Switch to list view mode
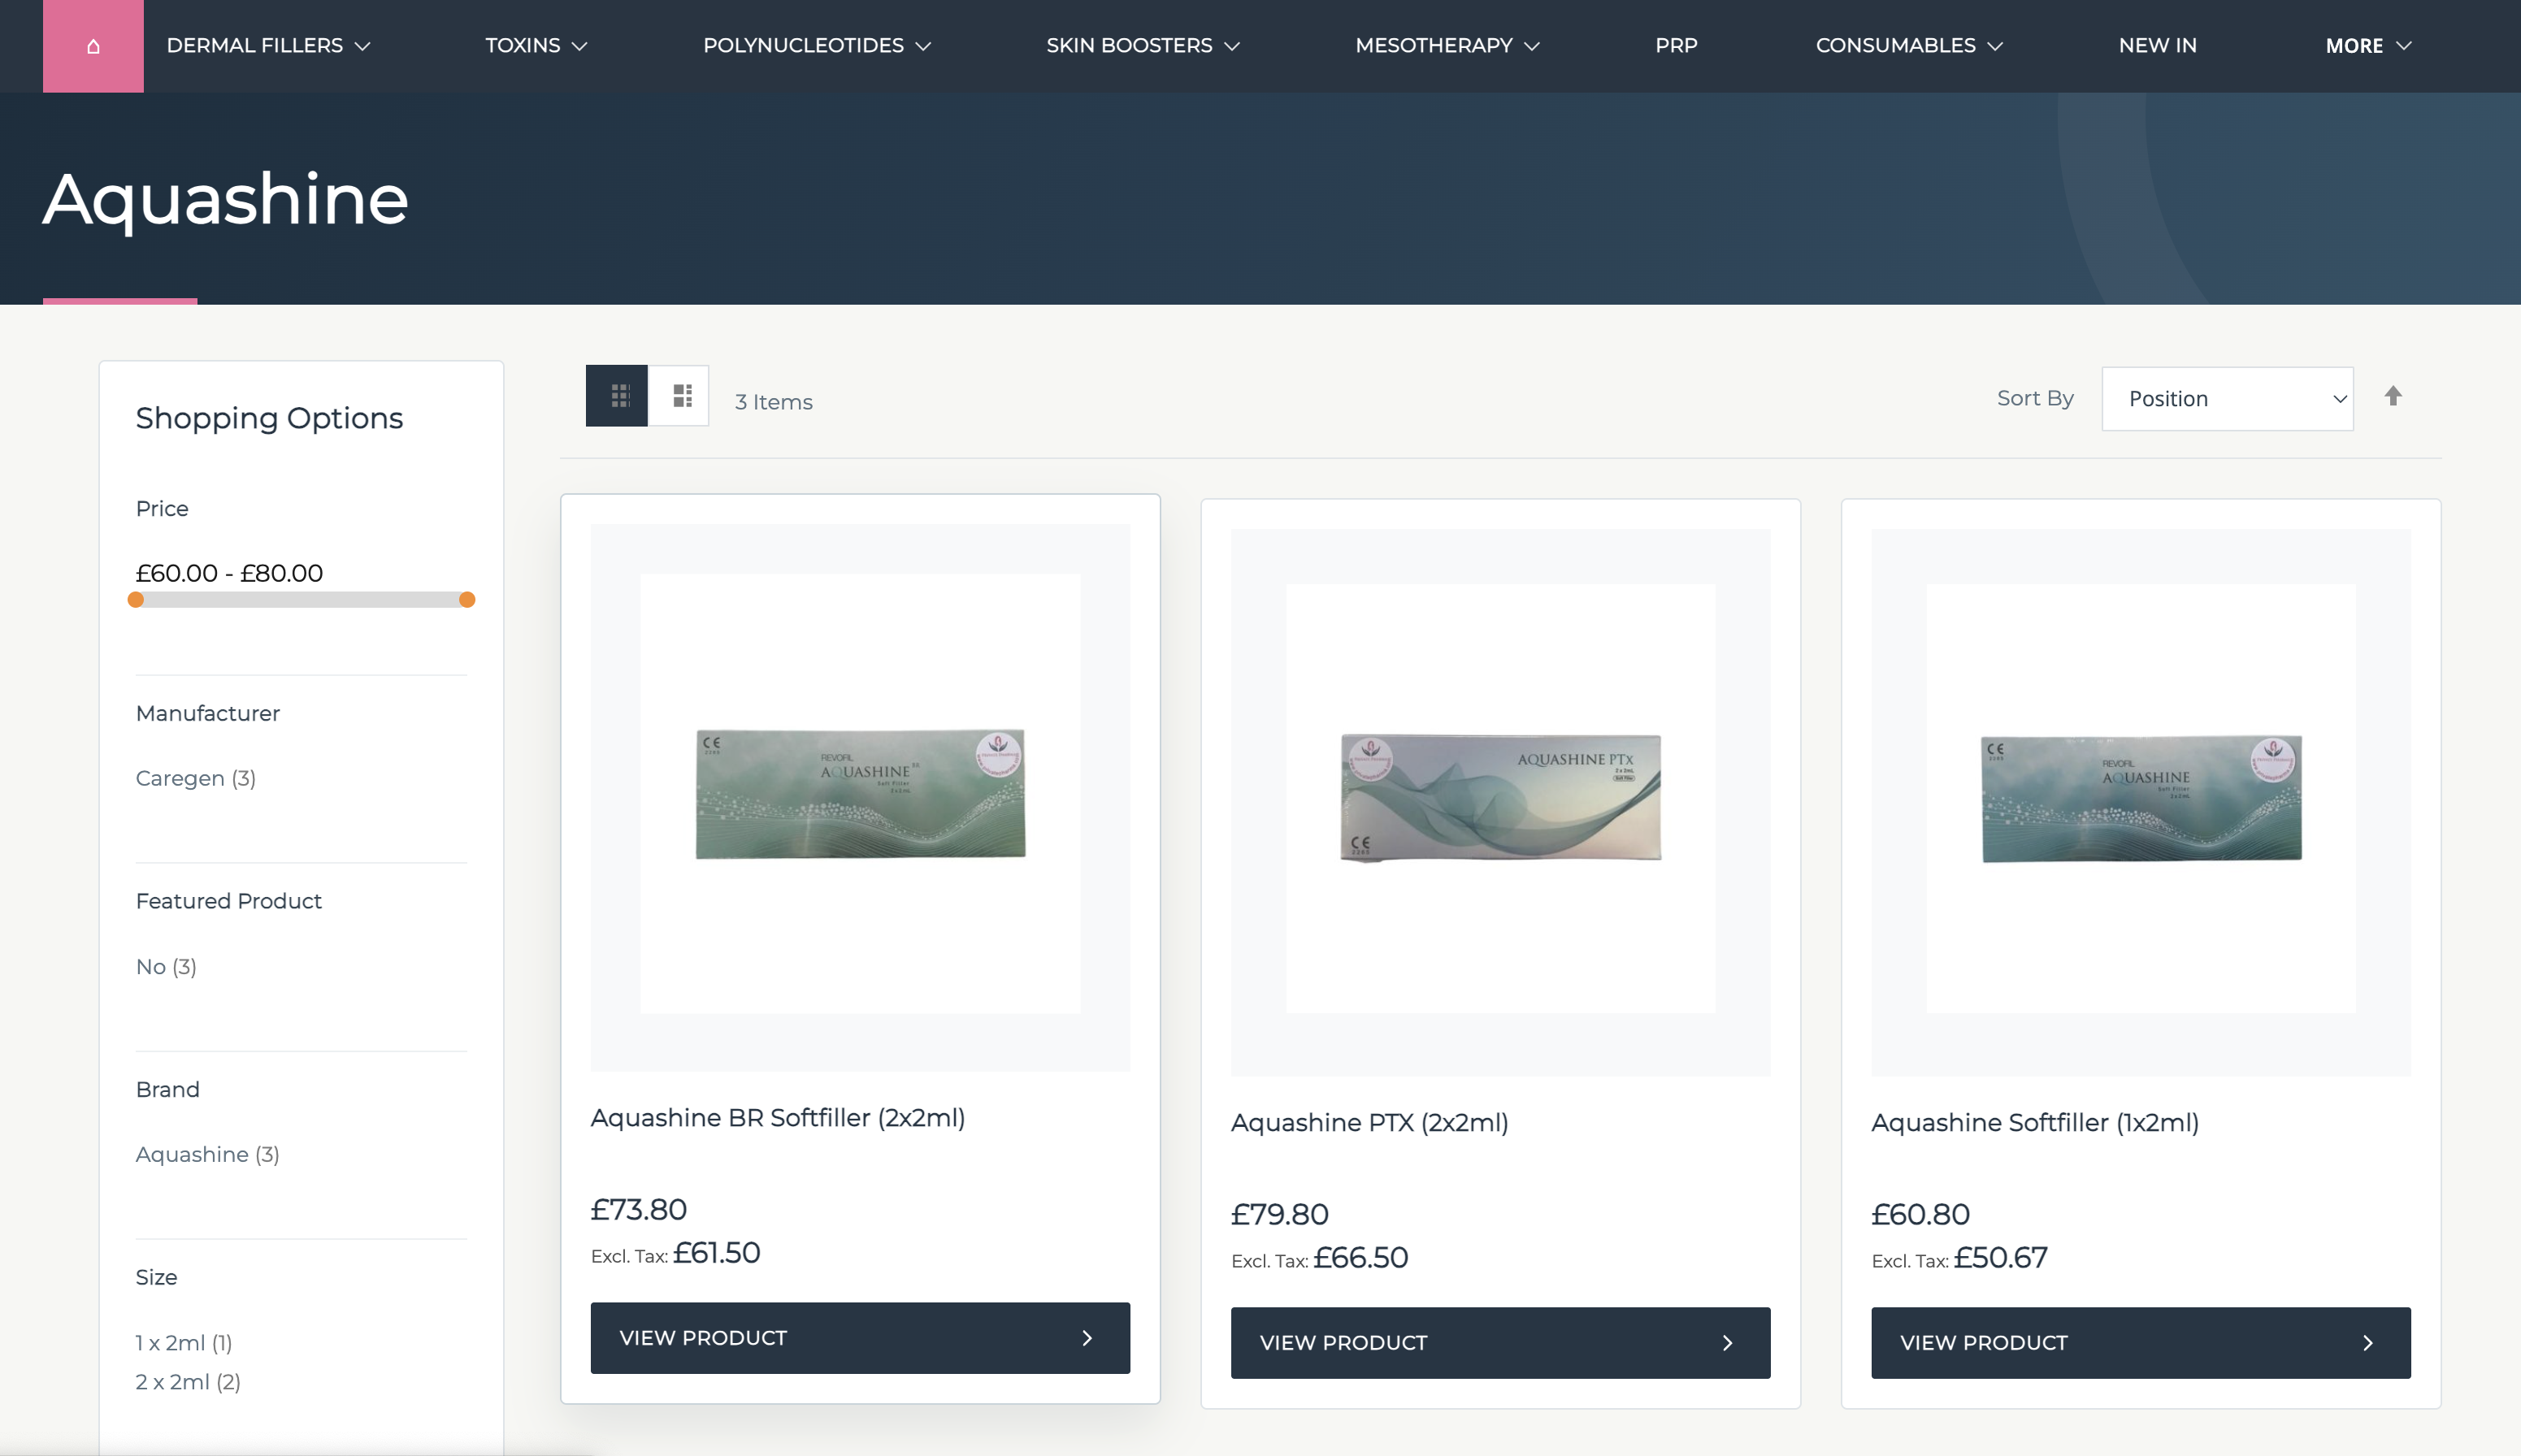 (x=680, y=396)
